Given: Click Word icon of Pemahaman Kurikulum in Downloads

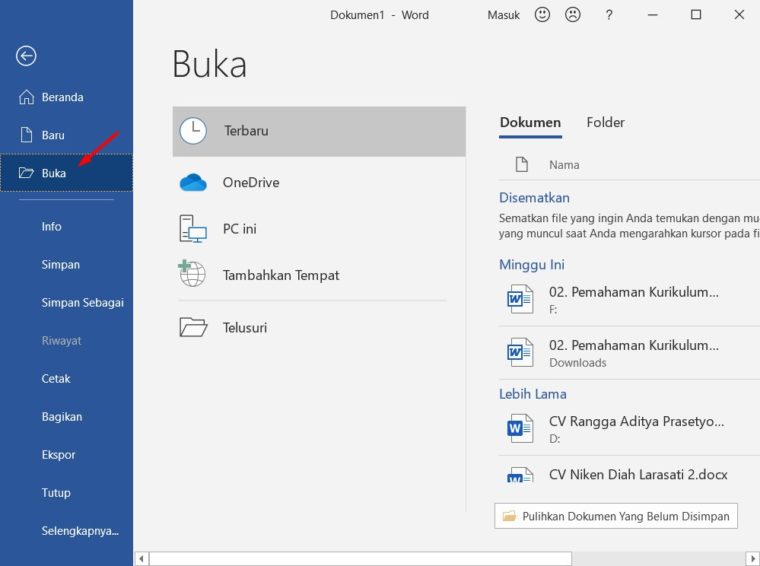Looking at the screenshot, I should pyautogui.click(x=520, y=352).
